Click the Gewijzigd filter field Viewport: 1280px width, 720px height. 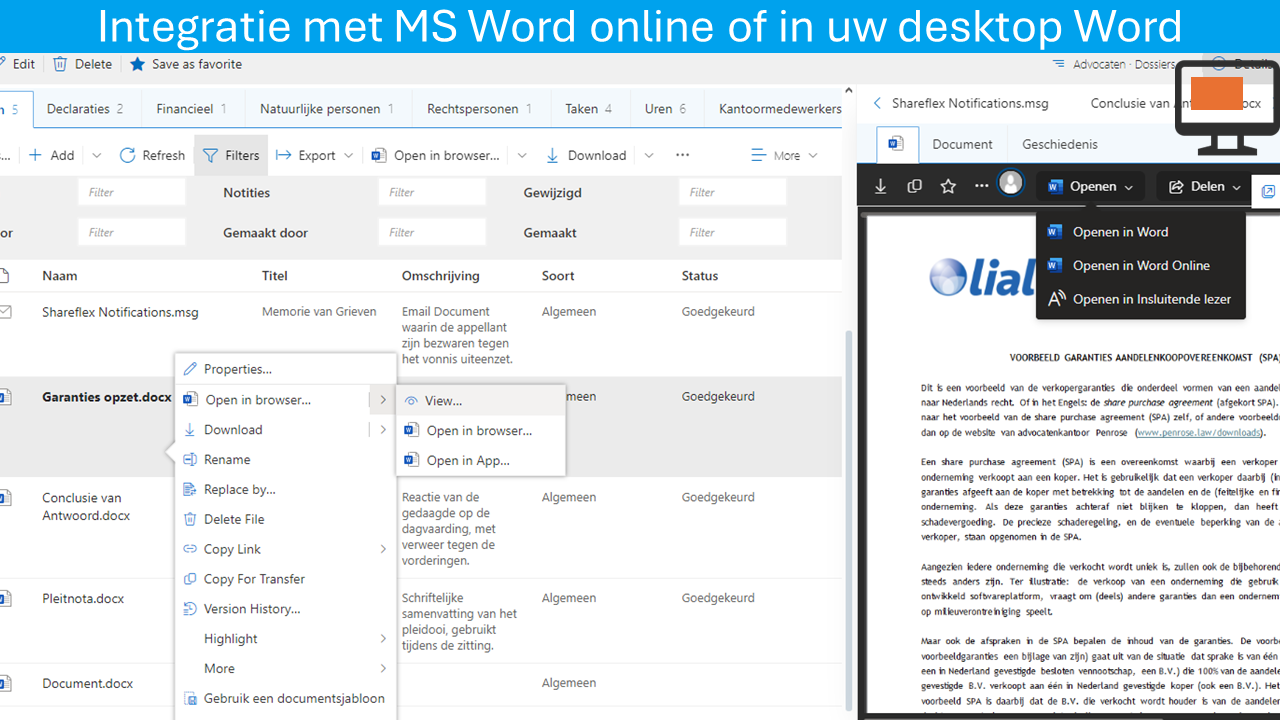(733, 192)
